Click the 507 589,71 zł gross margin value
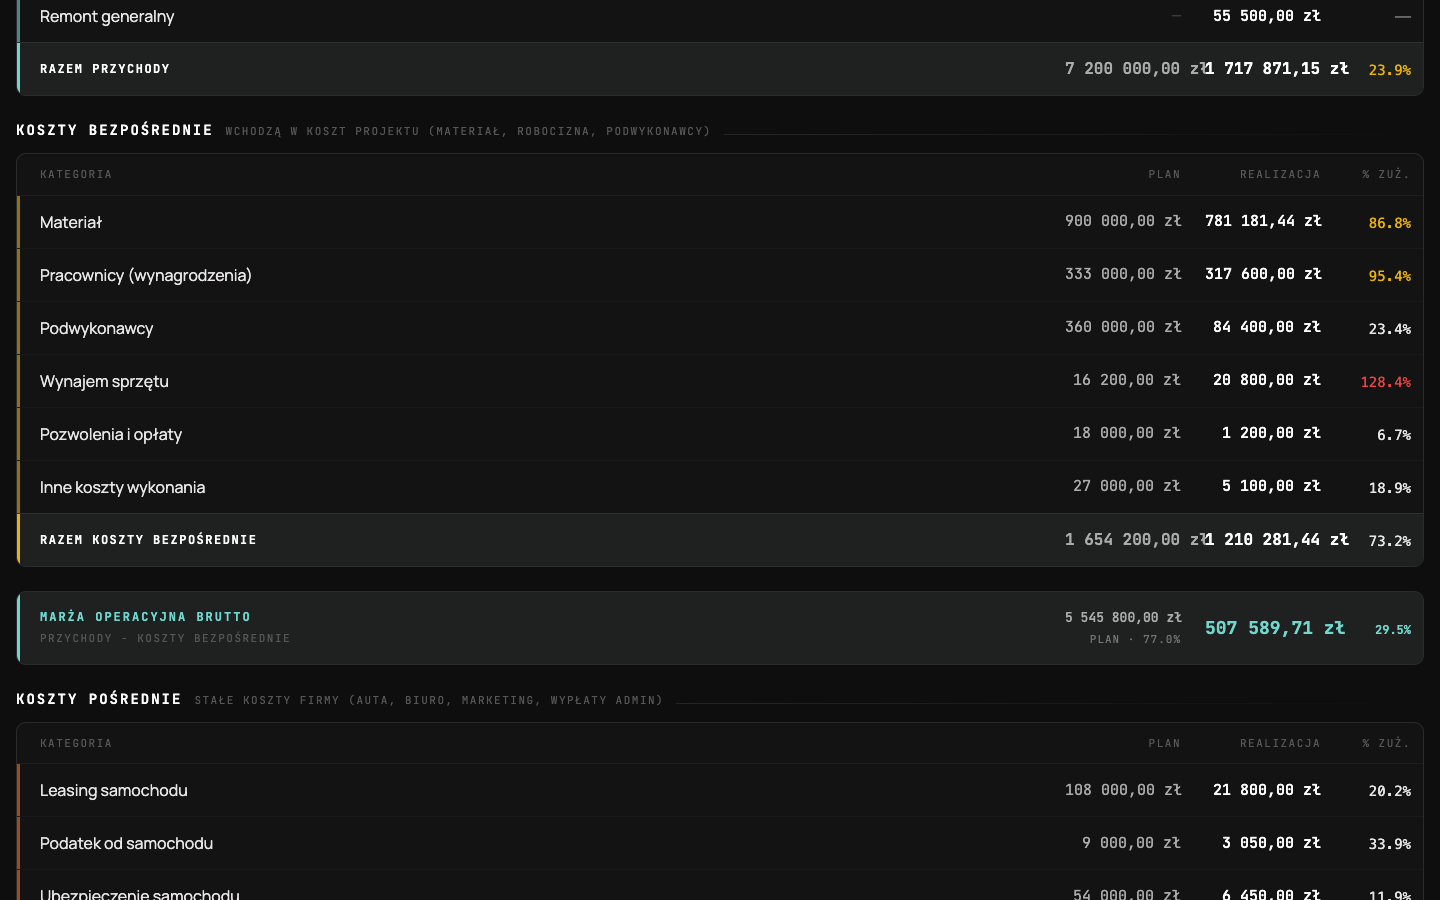 (x=1275, y=628)
